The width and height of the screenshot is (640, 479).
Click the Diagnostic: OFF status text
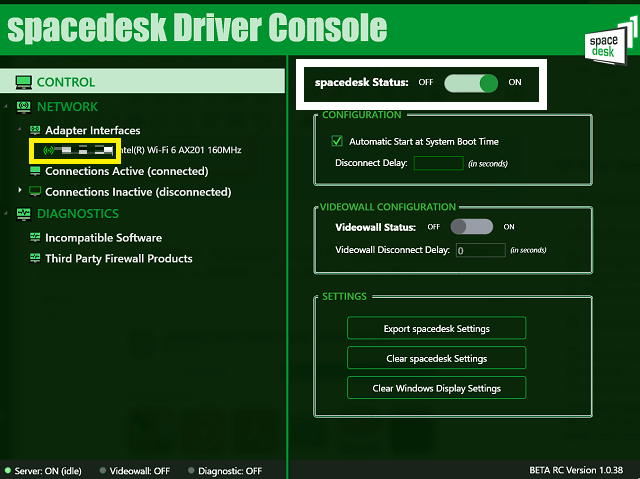[230, 471]
